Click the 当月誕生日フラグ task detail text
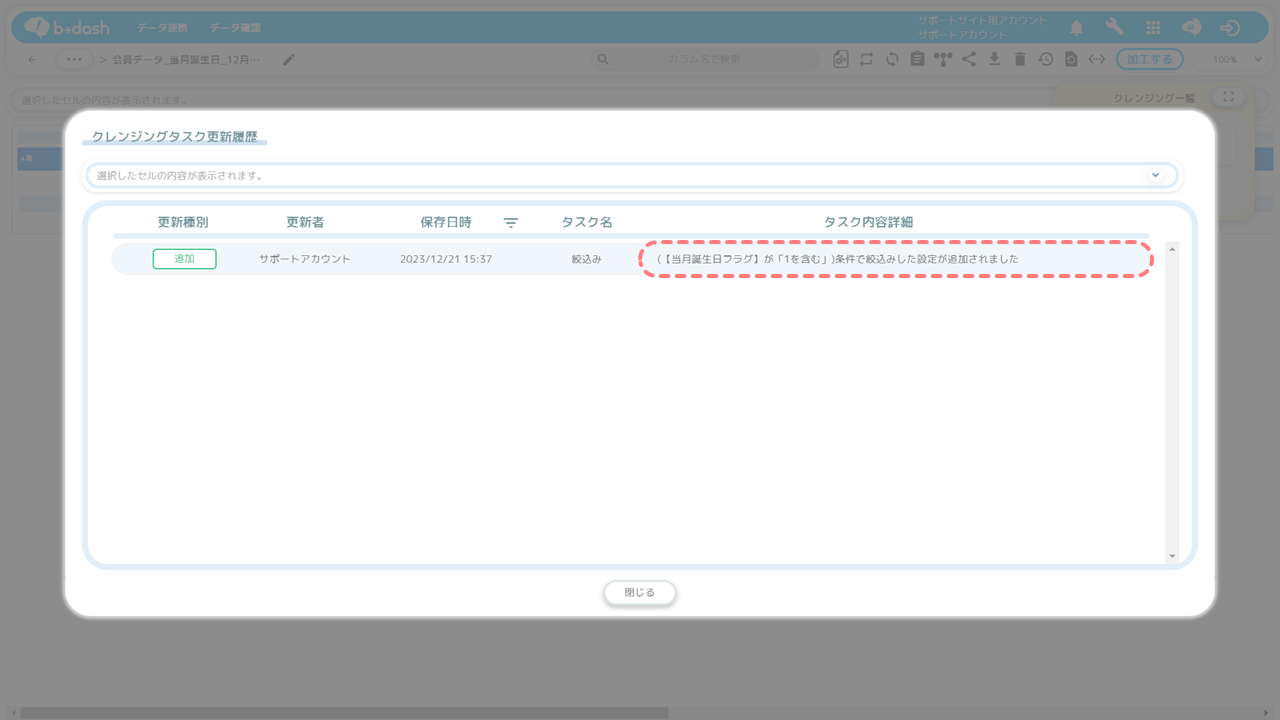Image resolution: width=1280 pixels, height=720 pixels. tap(837, 259)
